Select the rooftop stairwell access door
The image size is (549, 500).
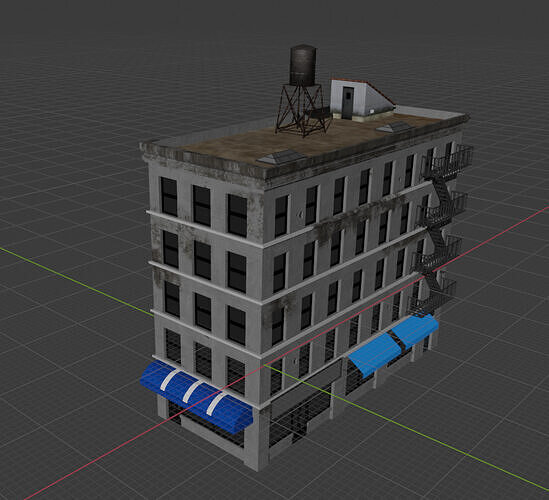347,103
